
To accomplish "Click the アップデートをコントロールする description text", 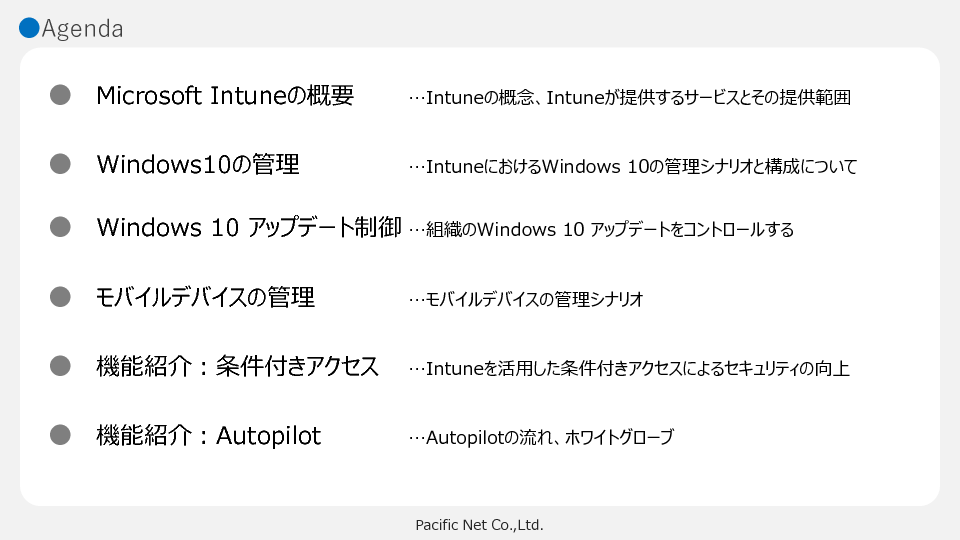I will coord(601,230).
